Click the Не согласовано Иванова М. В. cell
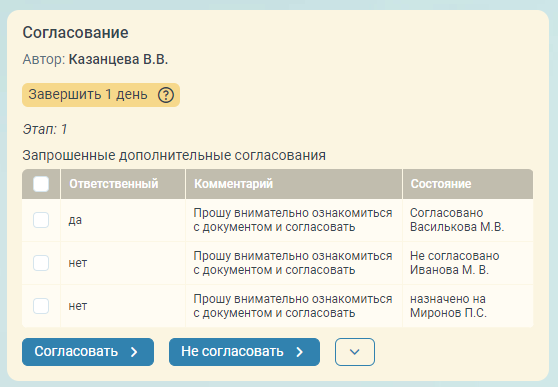The image size is (558, 387). 468,263
